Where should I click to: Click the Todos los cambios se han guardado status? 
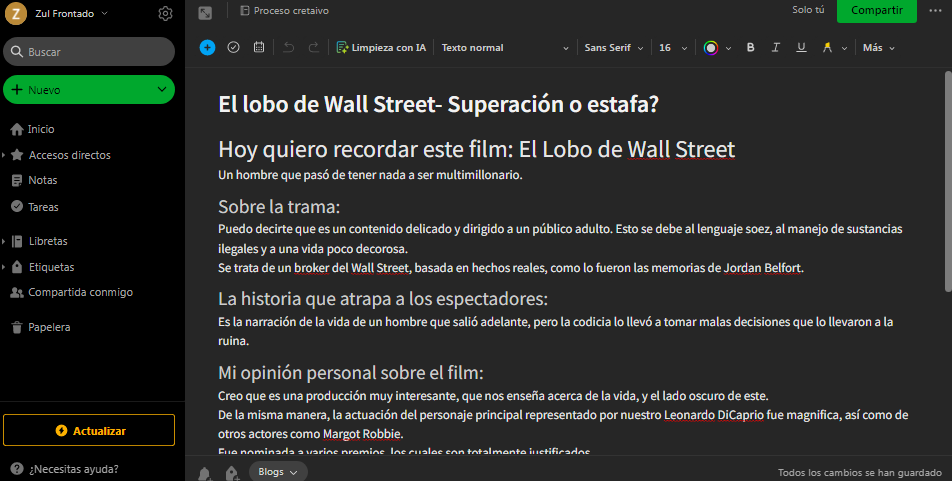point(860,472)
